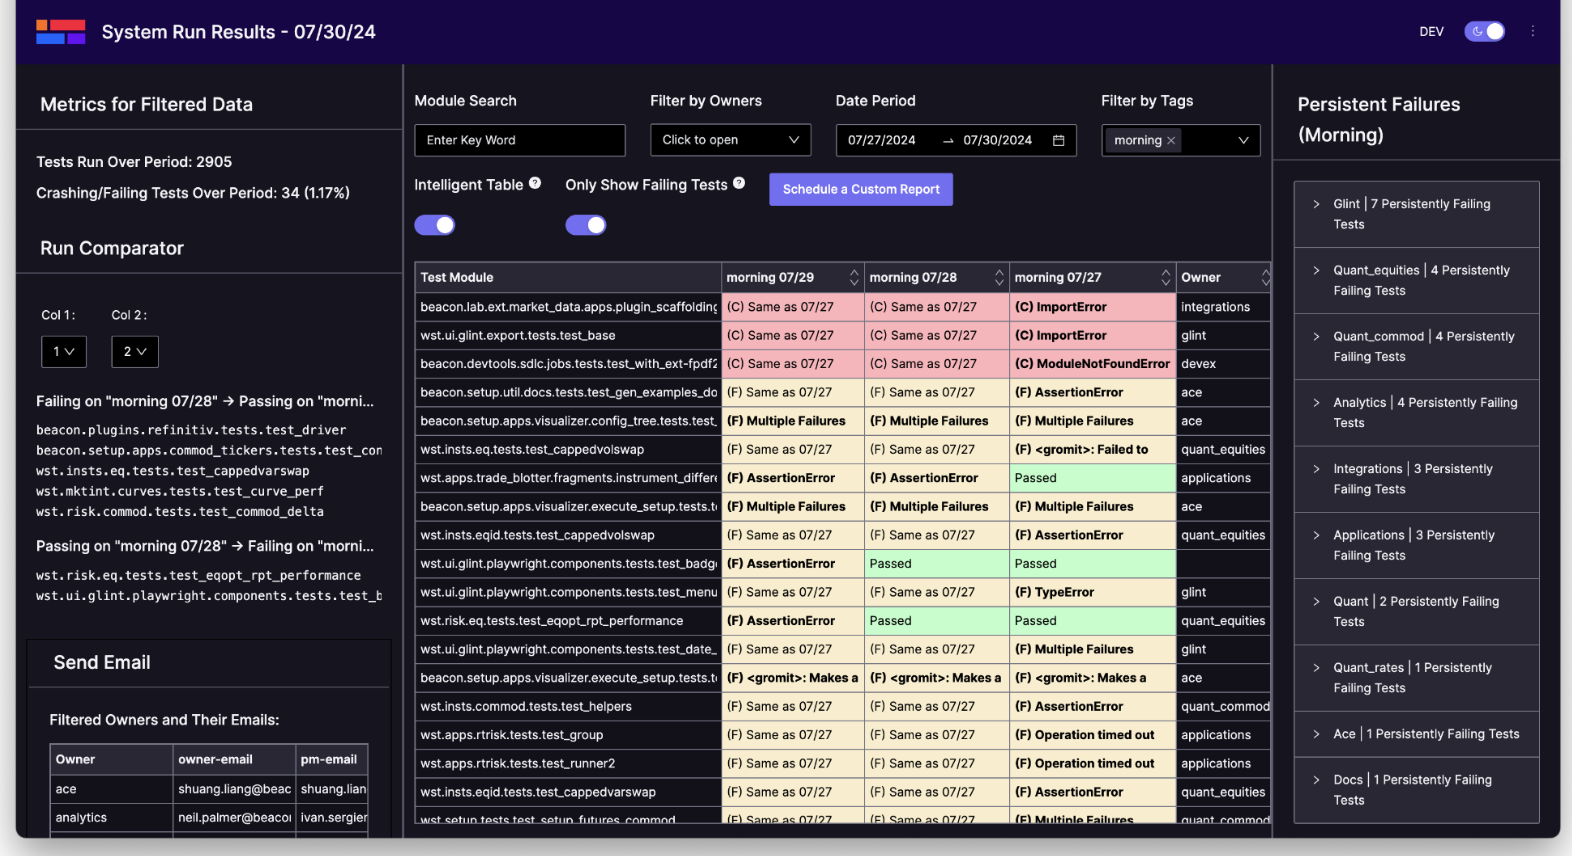The height and width of the screenshot is (856, 1572).
Task: Click the Intelligent Table help icon
Action: tap(535, 183)
